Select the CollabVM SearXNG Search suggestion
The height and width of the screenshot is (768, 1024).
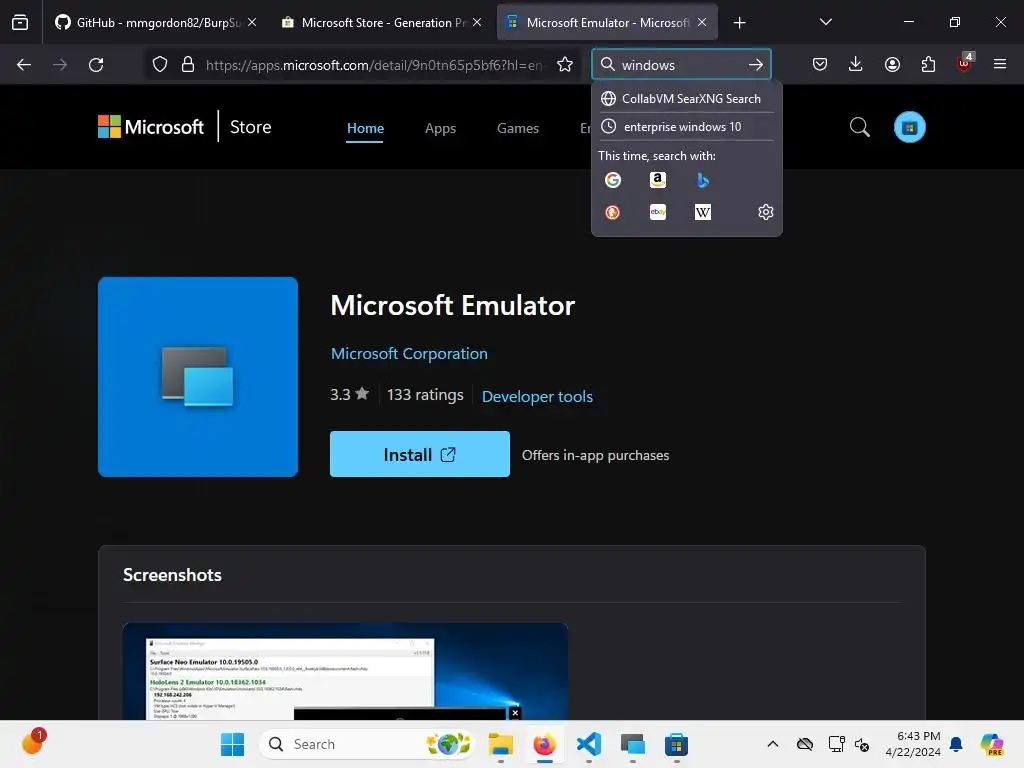(x=686, y=99)
